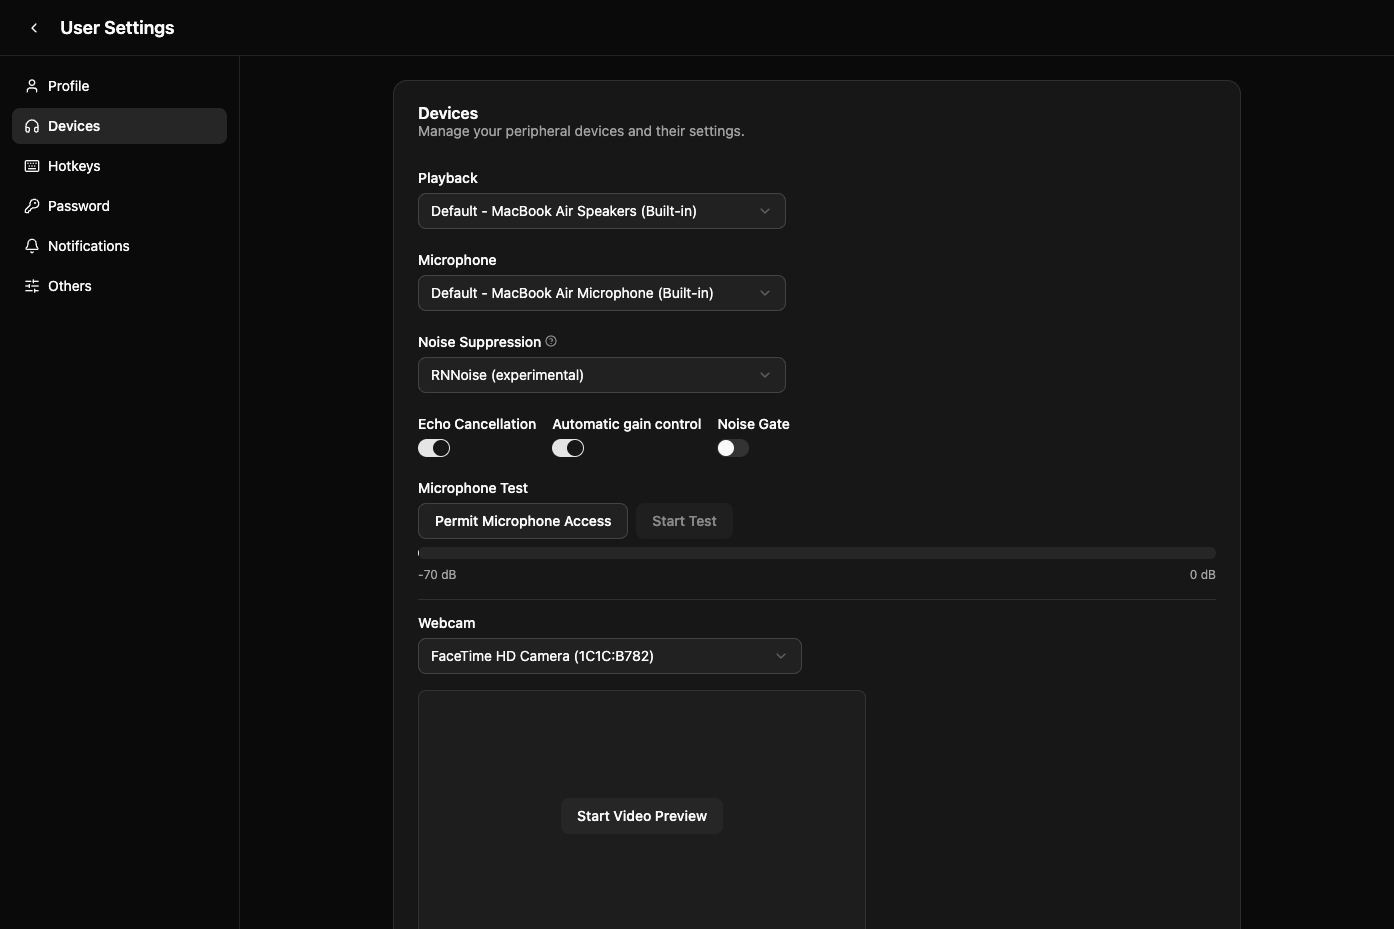
Task: Turn off Automatic gain control
Action: coord(568,448)
